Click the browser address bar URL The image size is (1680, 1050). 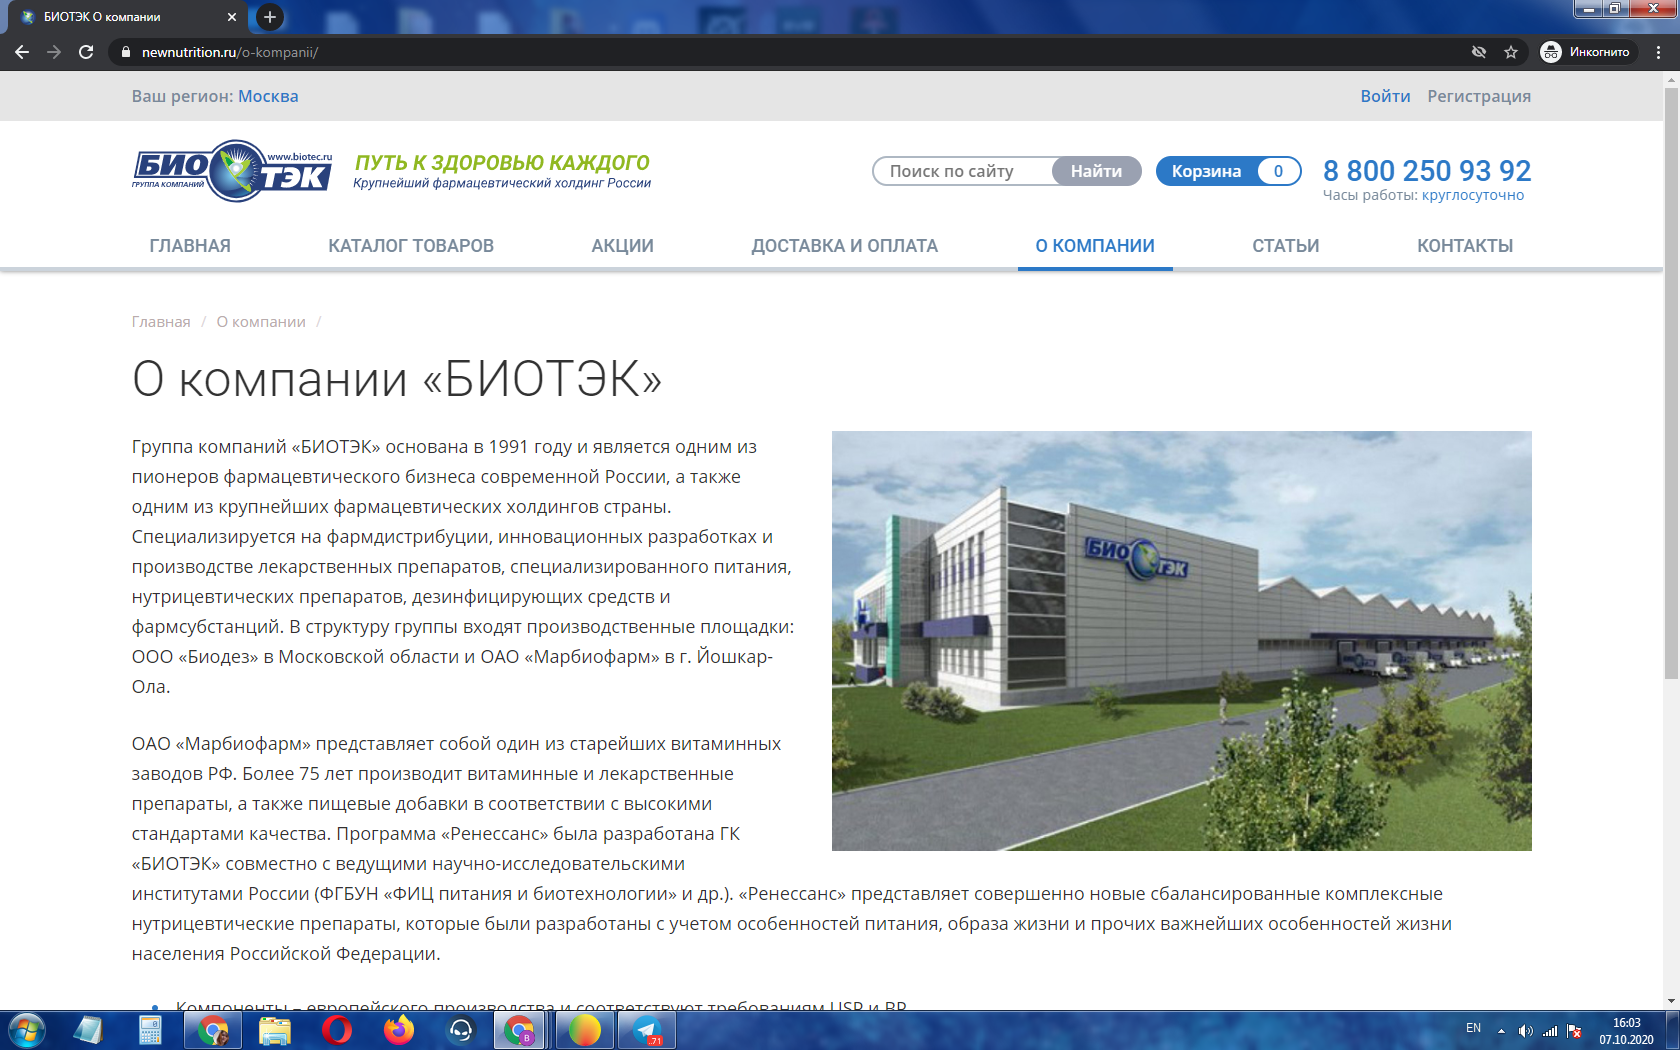coord(230,52)
